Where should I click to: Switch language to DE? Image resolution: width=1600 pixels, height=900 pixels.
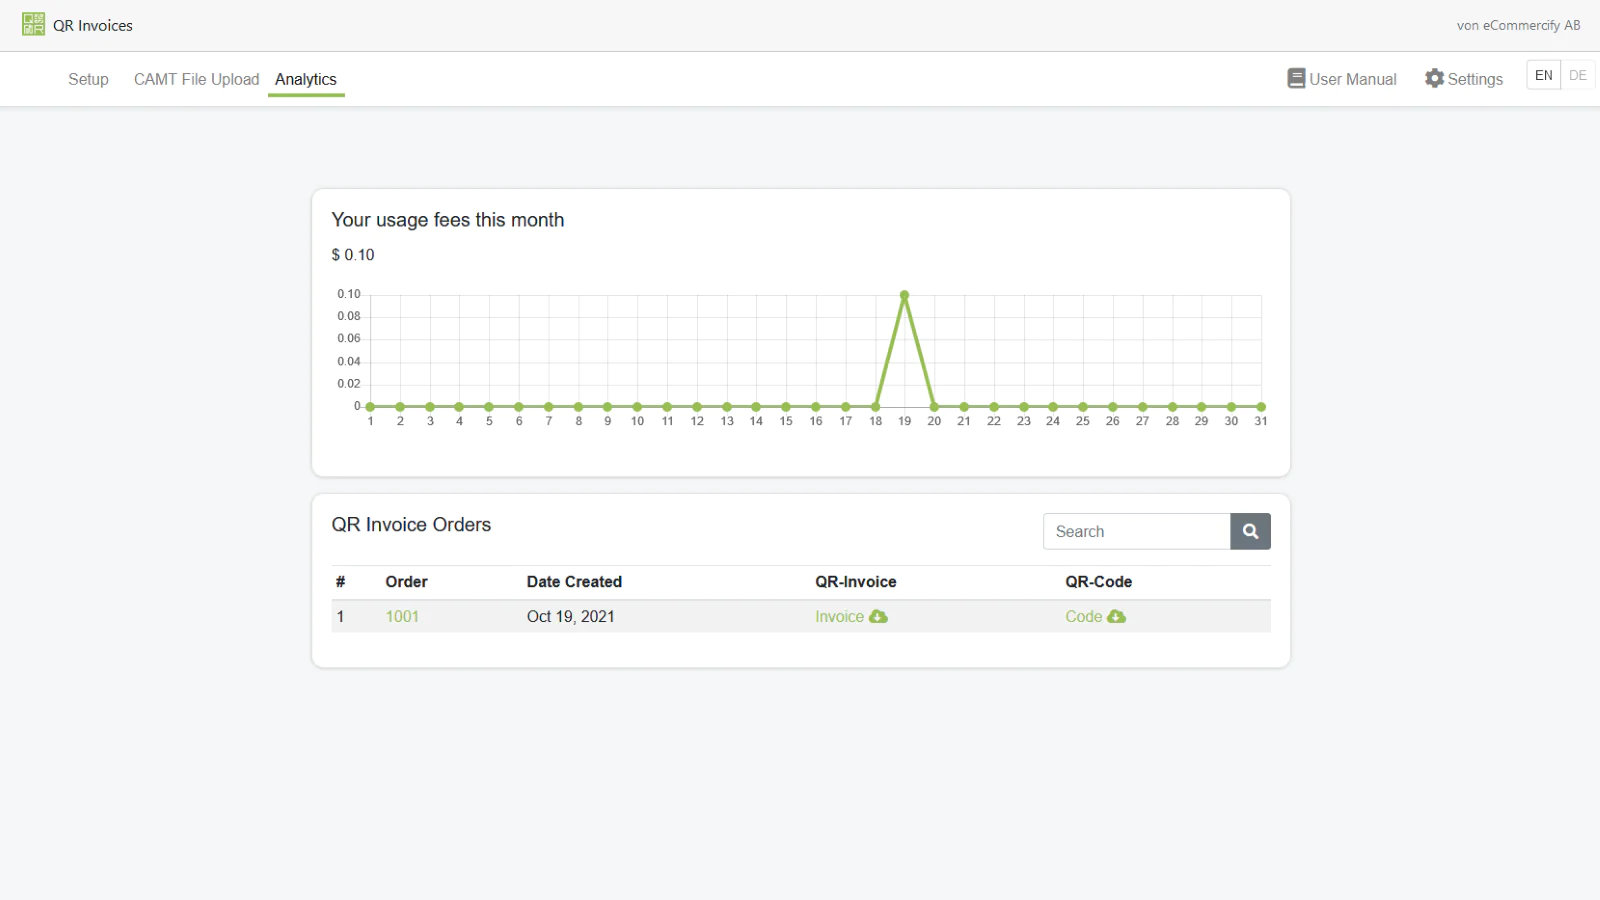[x=1578, y=75]
